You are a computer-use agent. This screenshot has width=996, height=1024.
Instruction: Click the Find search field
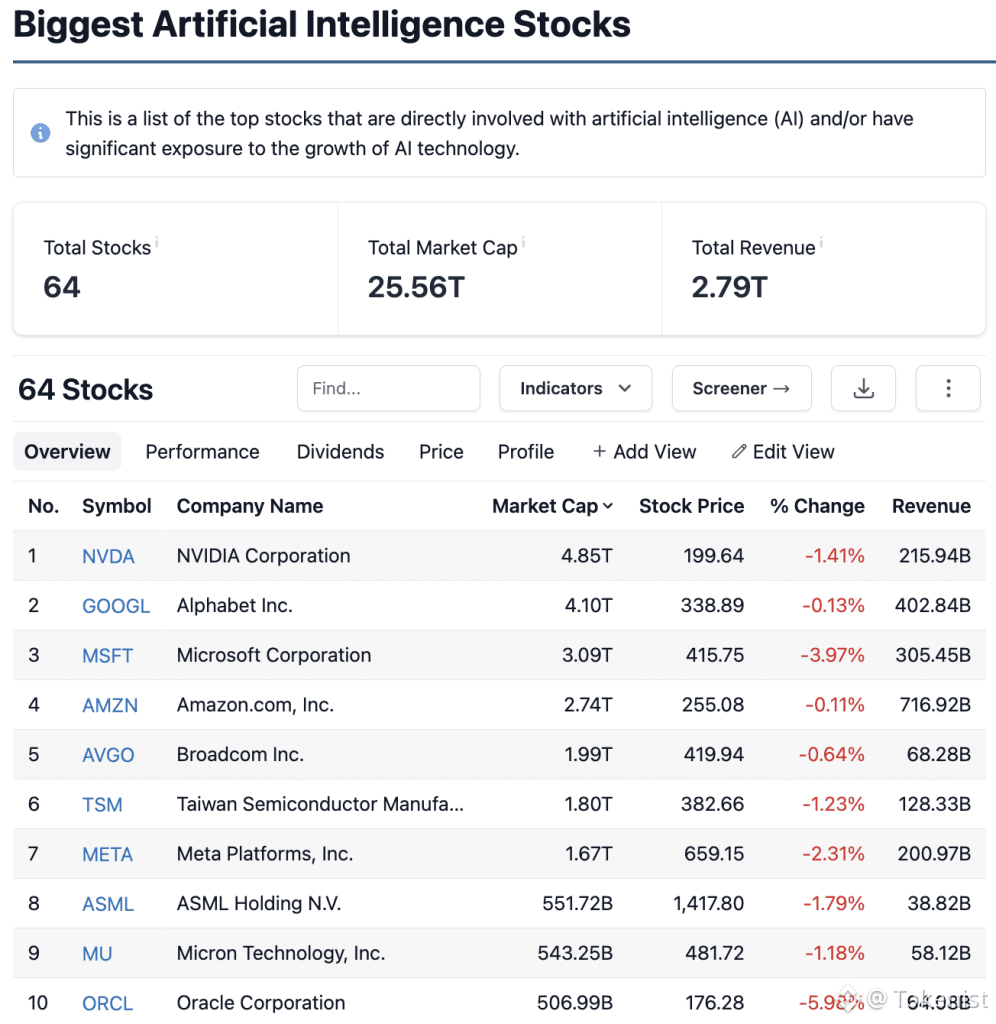(388, 389)
